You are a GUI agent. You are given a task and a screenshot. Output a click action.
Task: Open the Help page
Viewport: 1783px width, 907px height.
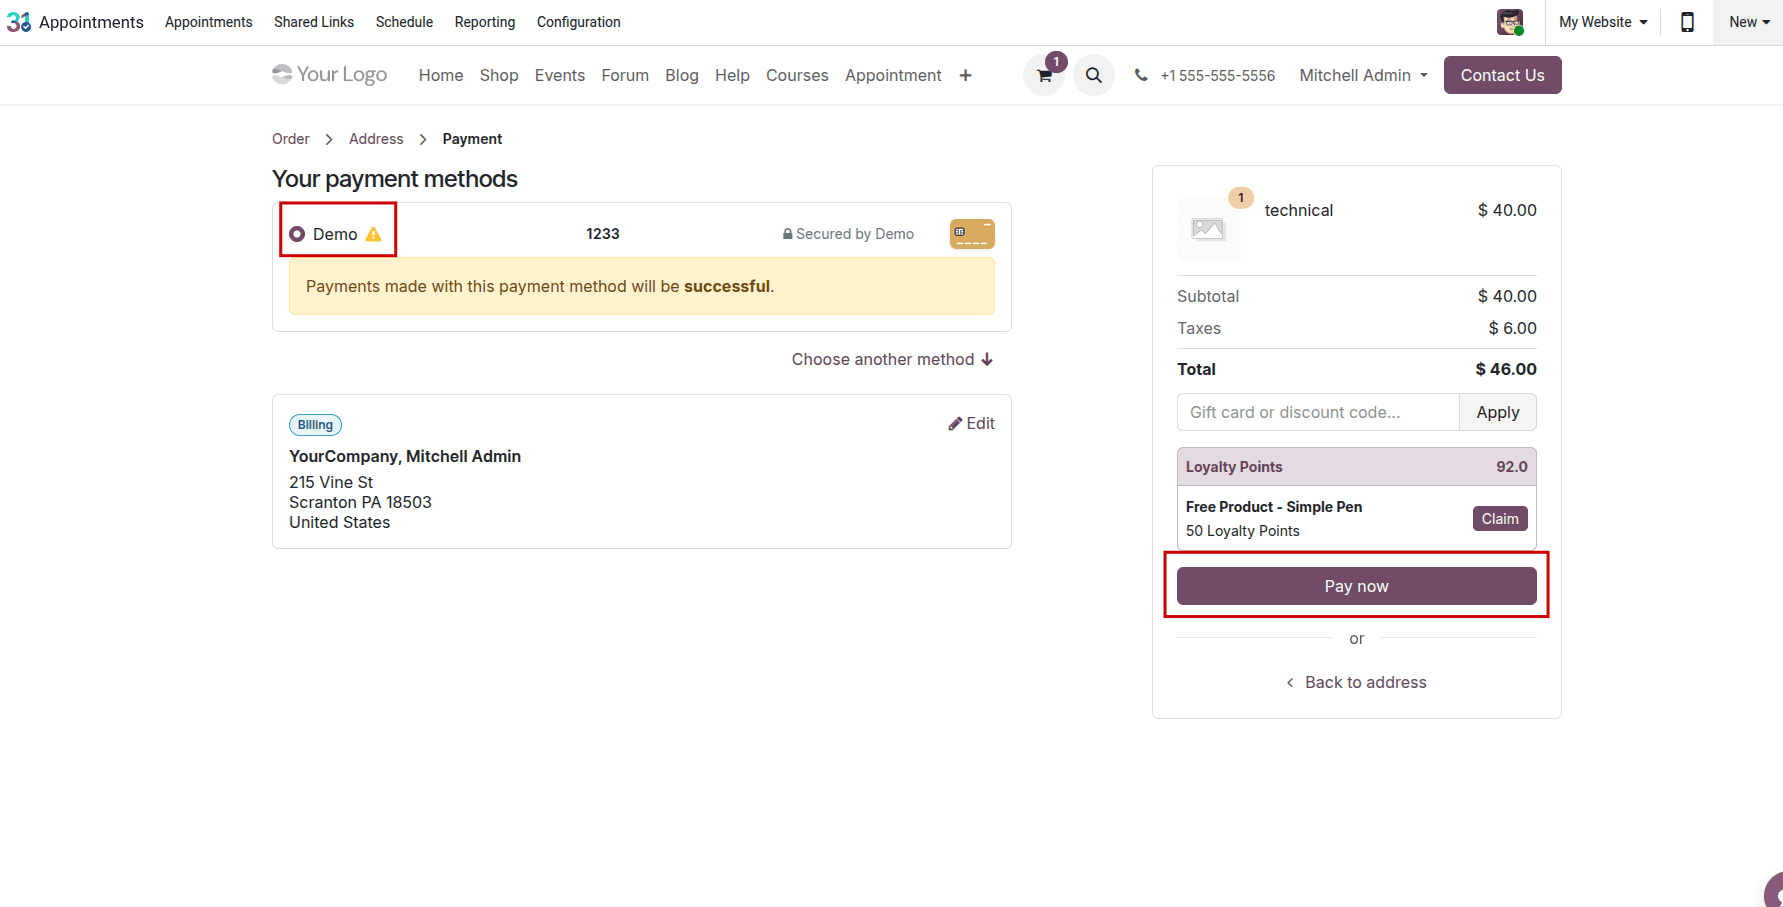(732, 75)
